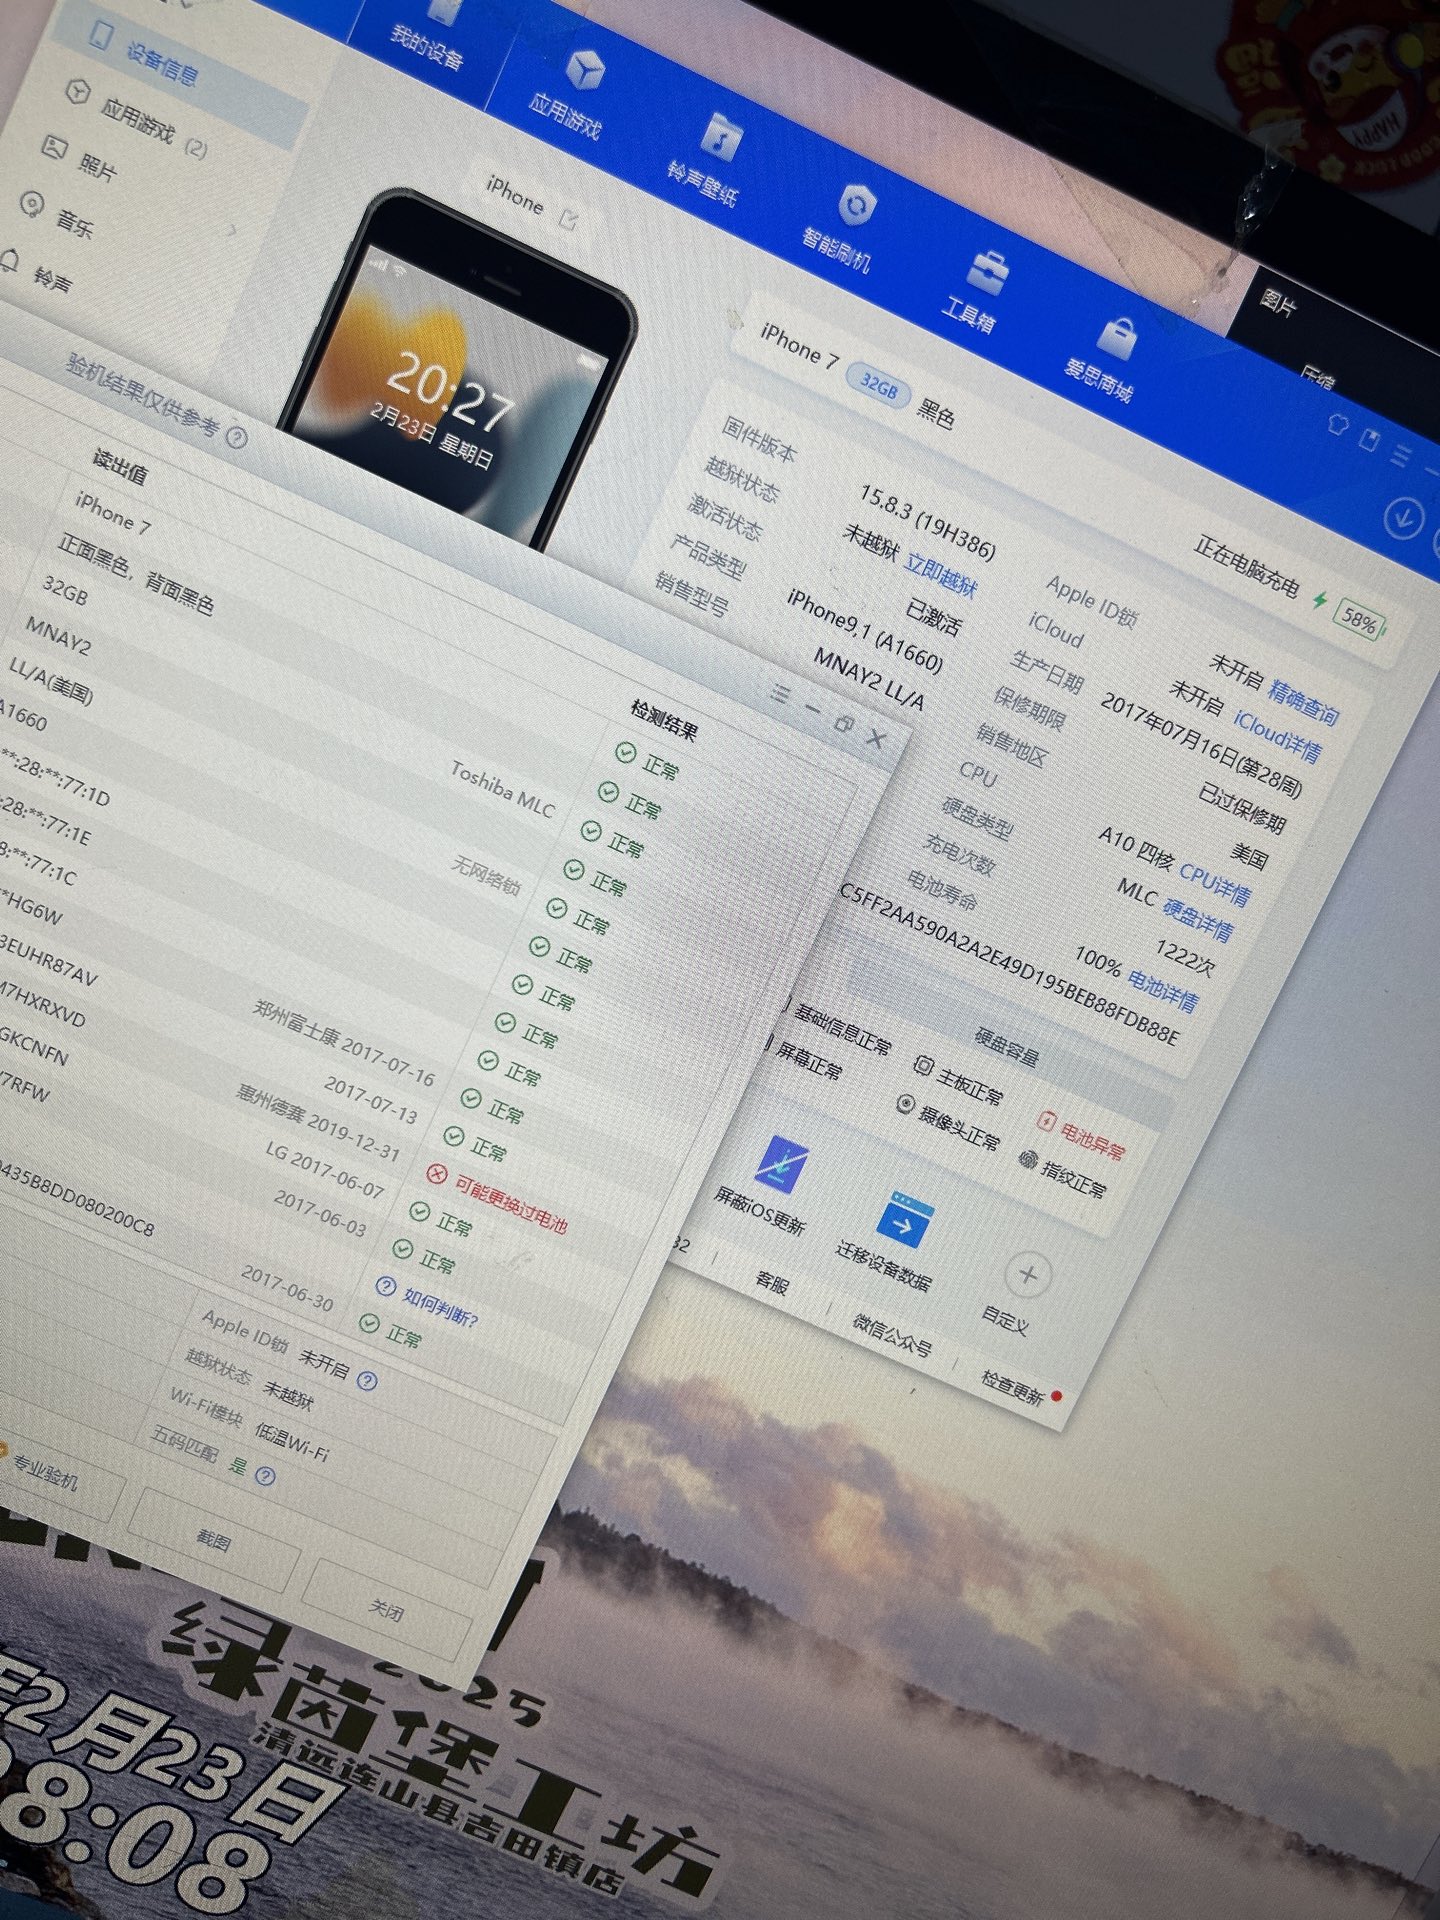Click the download arrow circle icon

(x=1403, y=517)
